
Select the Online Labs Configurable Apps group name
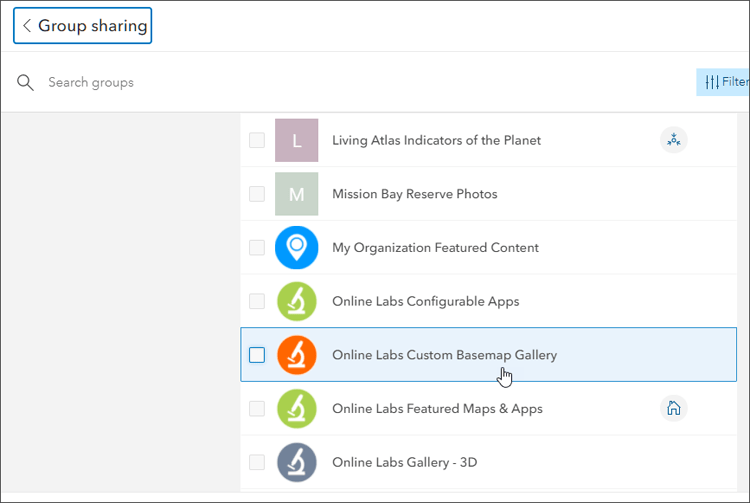coord(425,301)
